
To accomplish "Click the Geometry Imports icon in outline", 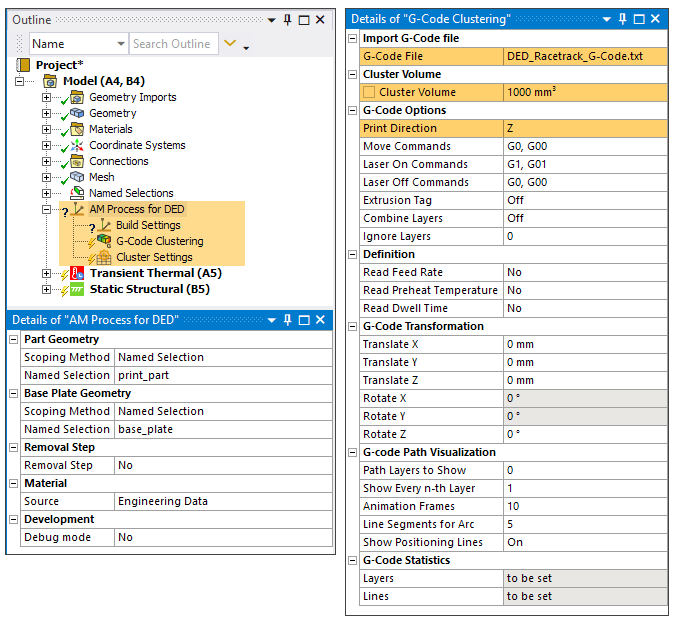I will point(76,98).
